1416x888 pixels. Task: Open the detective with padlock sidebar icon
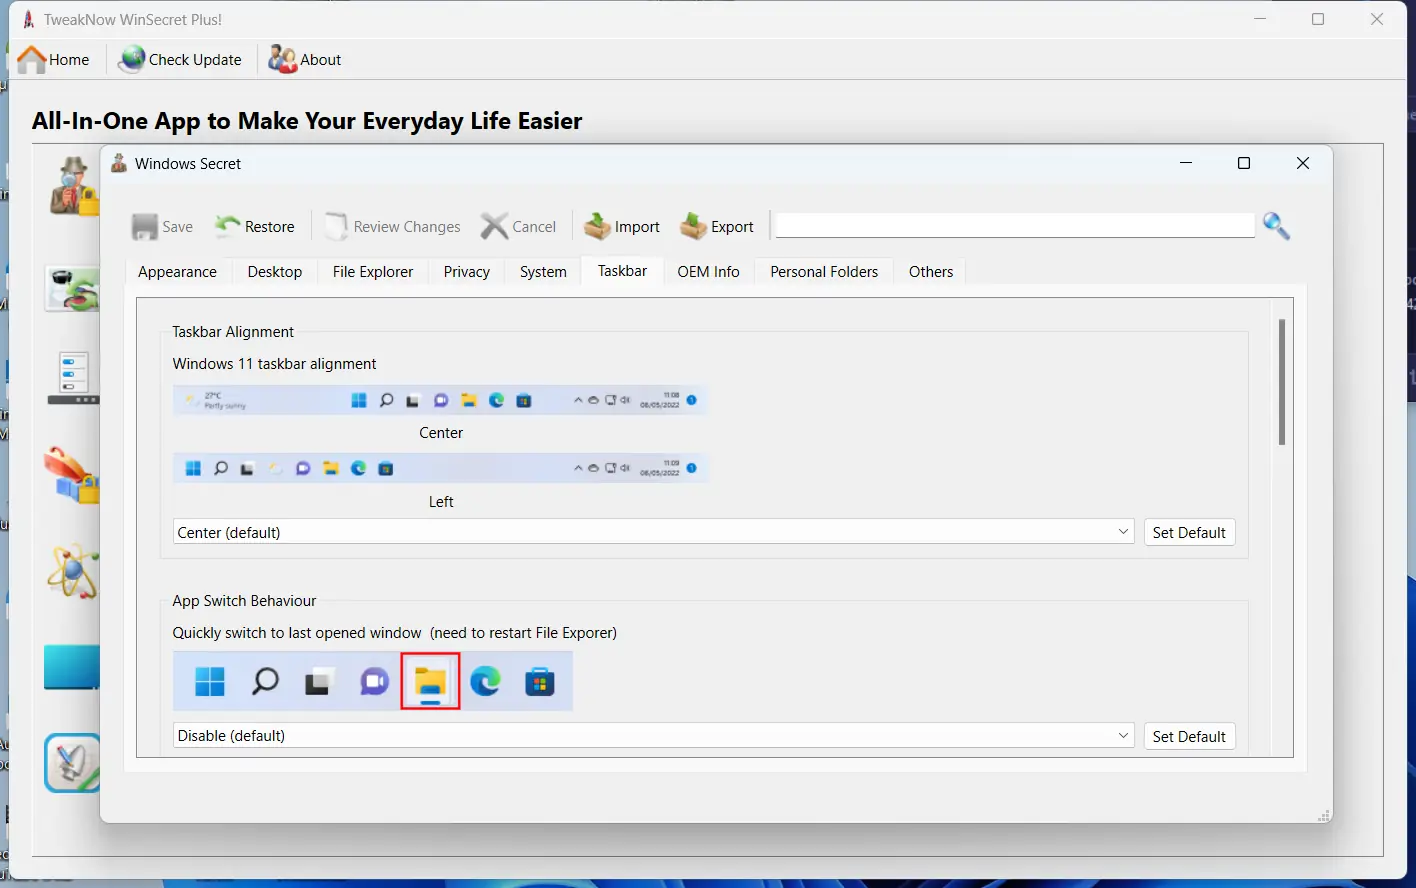pos(74,186)
